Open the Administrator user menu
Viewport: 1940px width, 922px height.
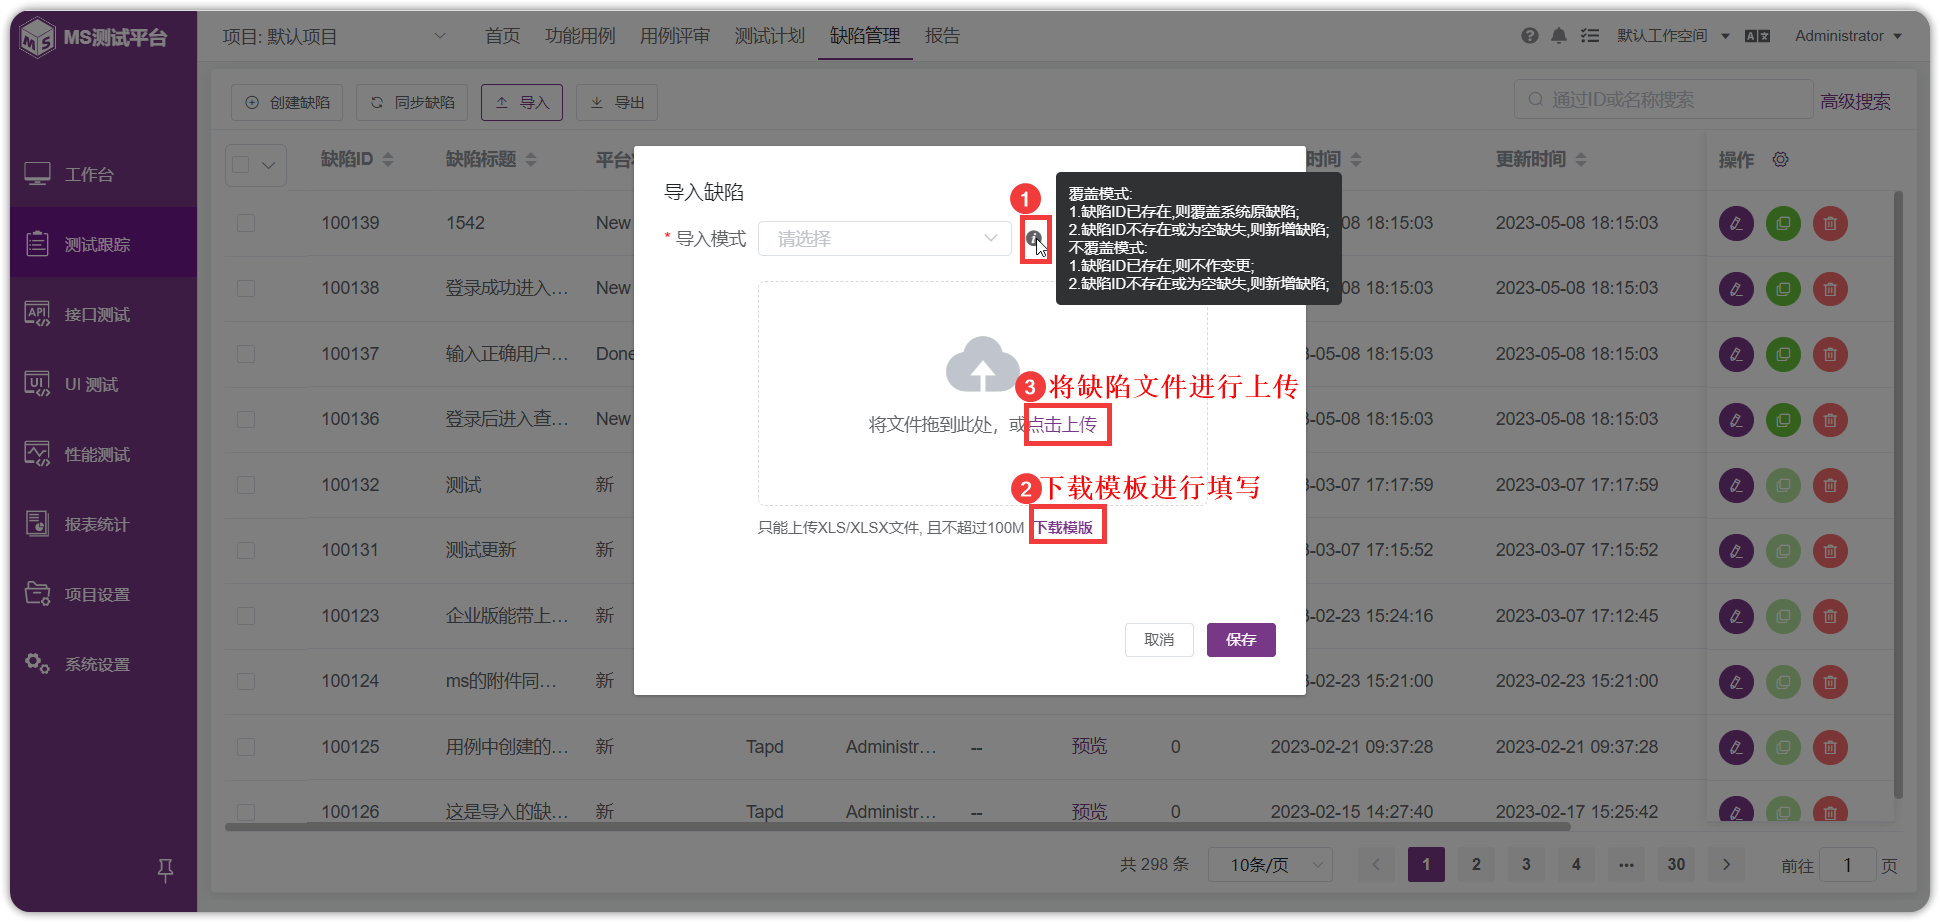(x=1848, y=36)
